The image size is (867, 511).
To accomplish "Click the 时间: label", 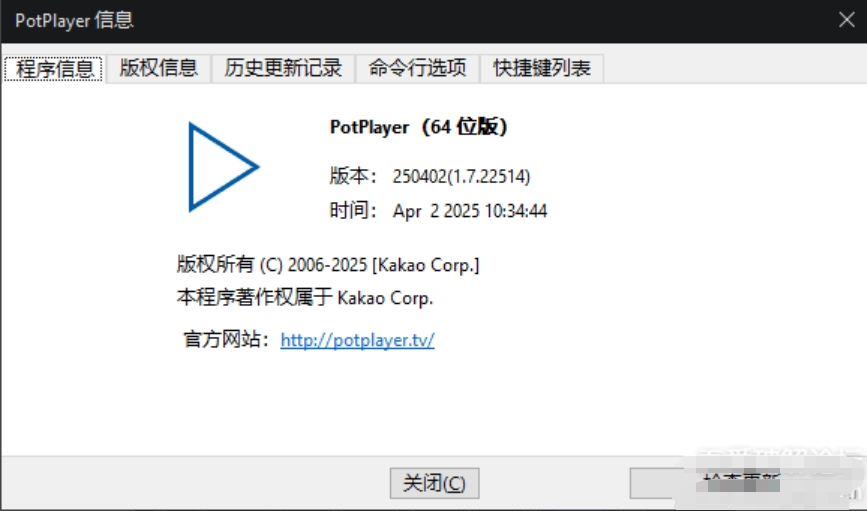I will pos(353,211).
